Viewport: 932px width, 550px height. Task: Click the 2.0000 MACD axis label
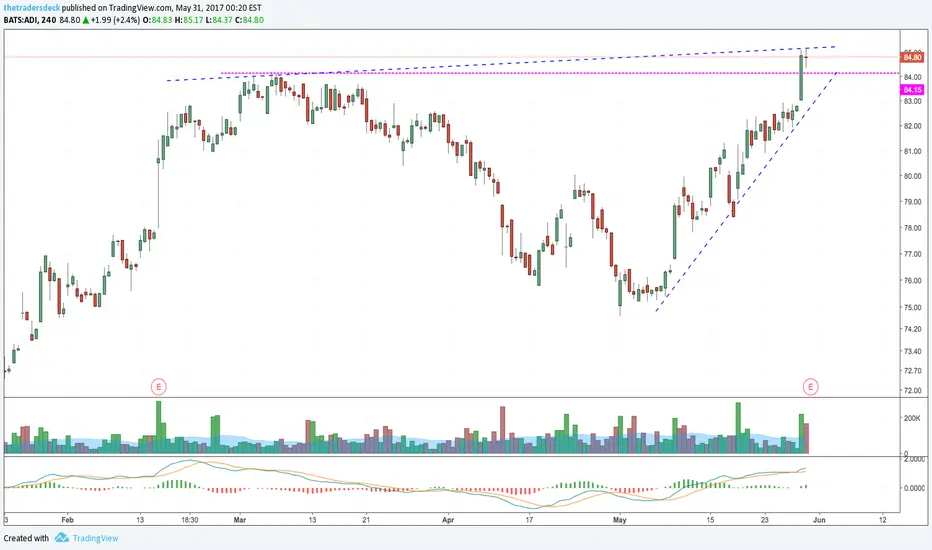coord(914,459)
